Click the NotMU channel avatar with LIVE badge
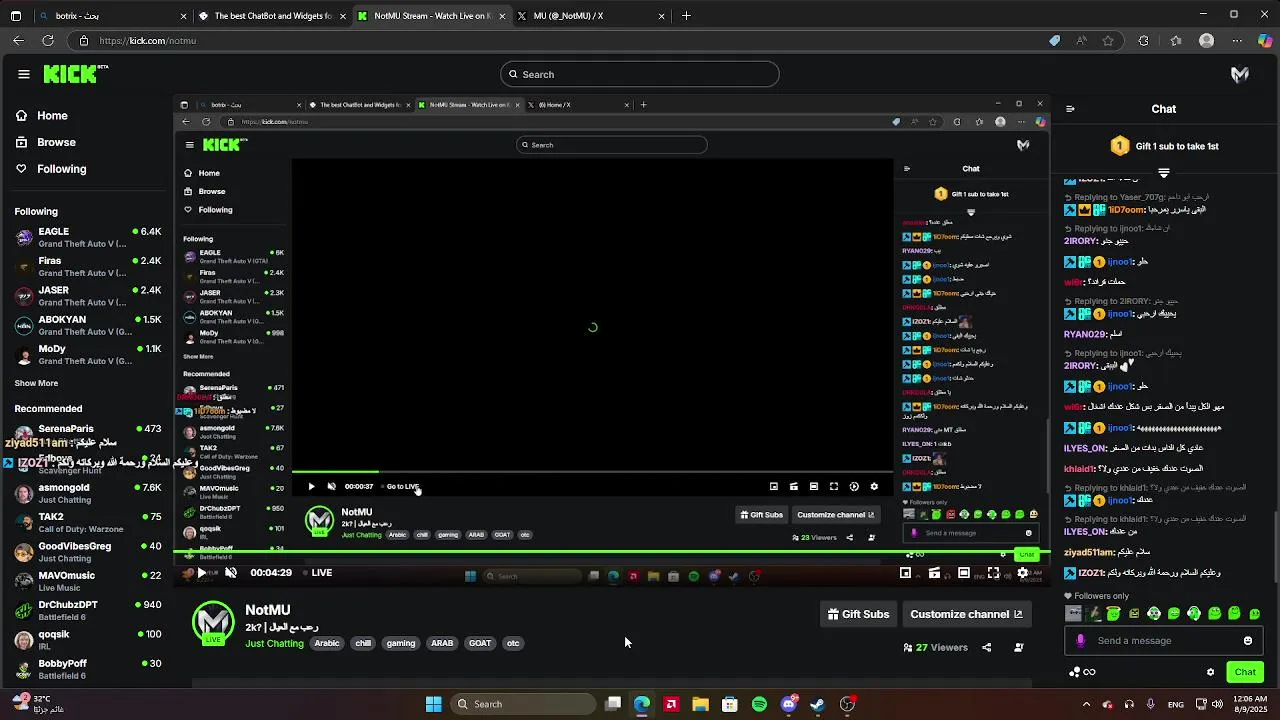 pyautogui.click(x=213, y=622)
